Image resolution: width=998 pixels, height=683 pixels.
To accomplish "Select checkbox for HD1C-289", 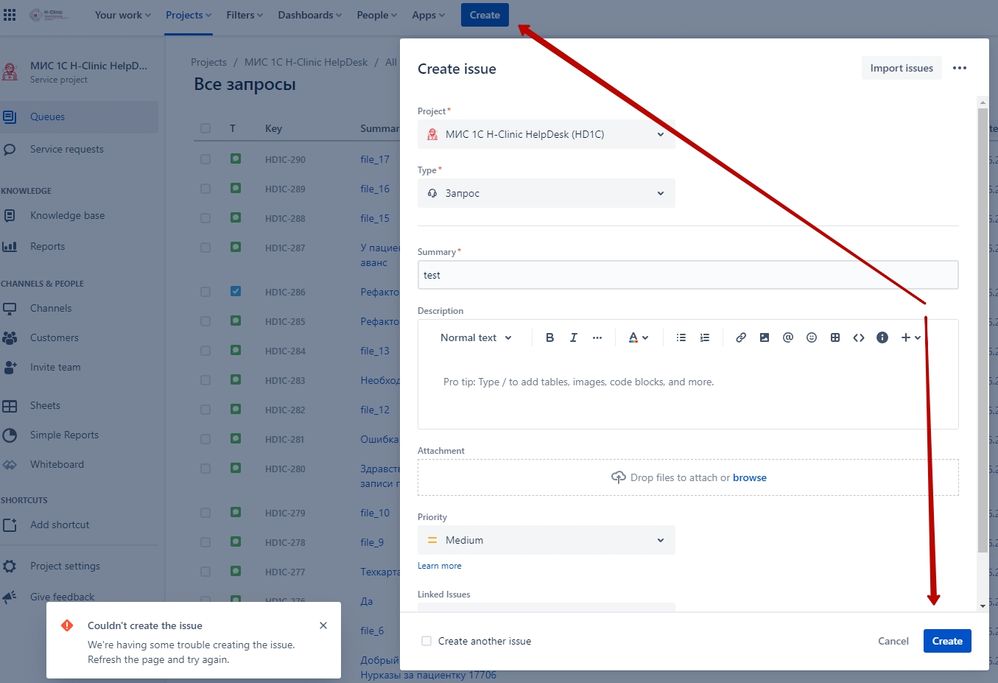I will (x=206, y=188).
